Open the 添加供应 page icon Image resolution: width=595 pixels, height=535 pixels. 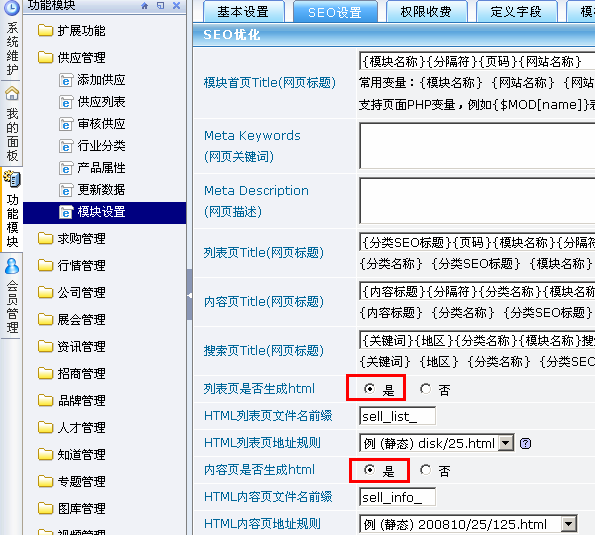click(x=66, y=80)
